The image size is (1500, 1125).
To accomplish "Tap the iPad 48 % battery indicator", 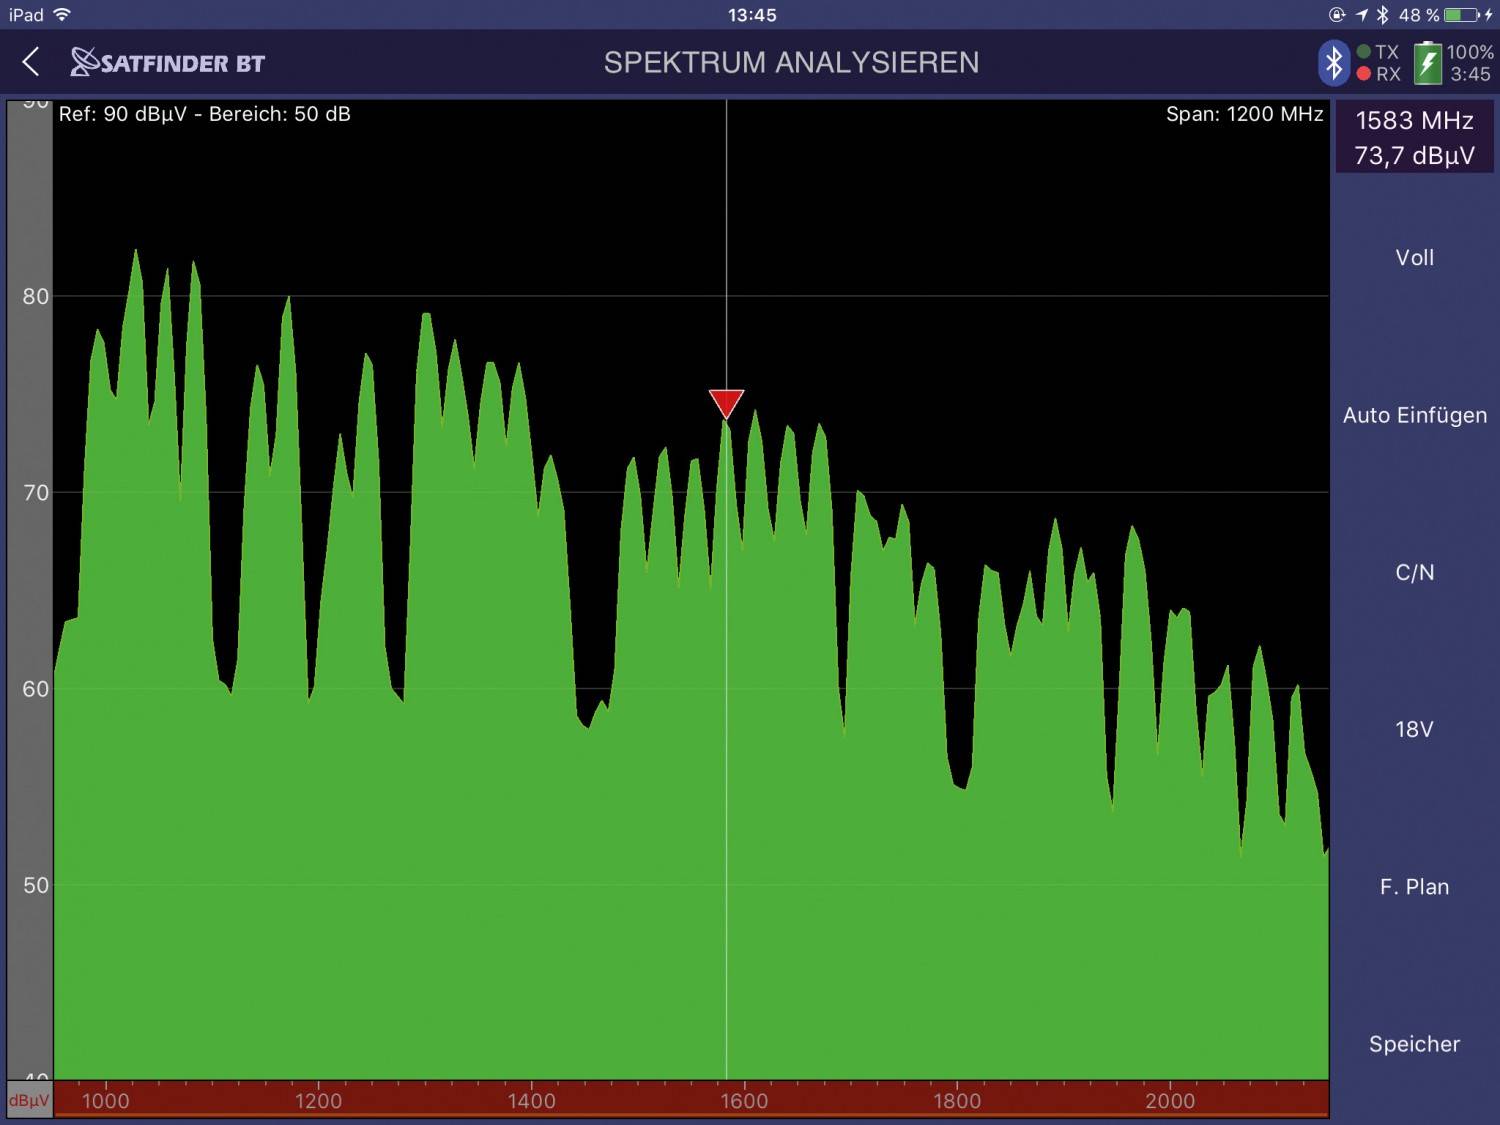I will [x=1445, y=15].
